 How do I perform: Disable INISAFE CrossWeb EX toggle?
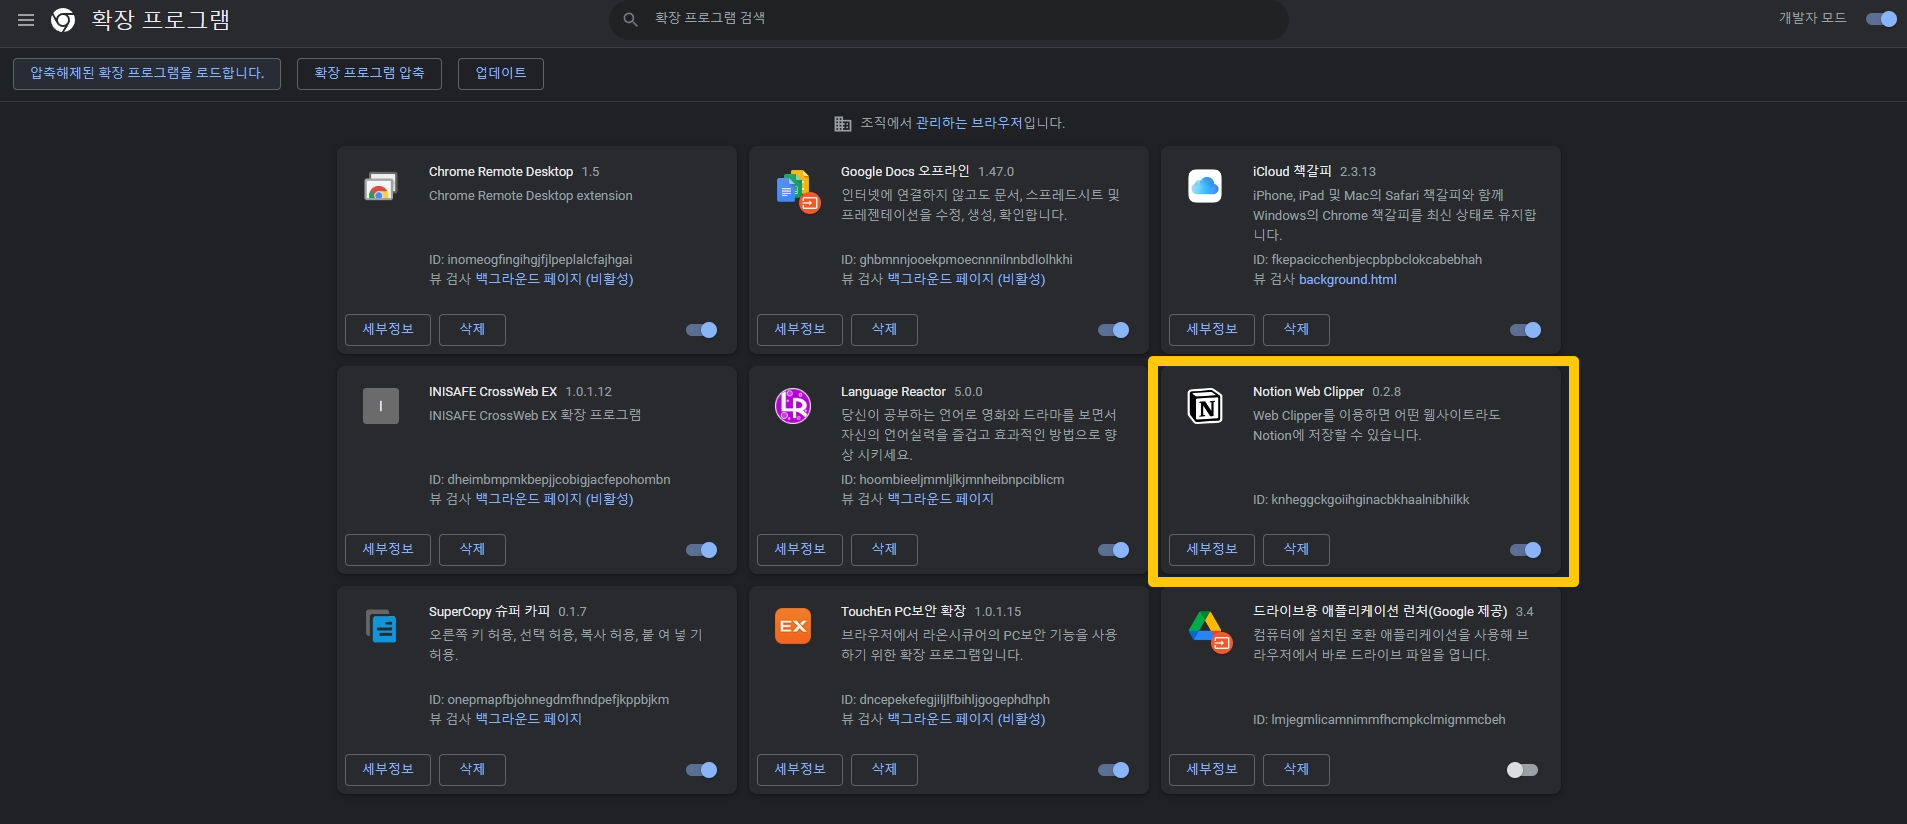[702, 550]
